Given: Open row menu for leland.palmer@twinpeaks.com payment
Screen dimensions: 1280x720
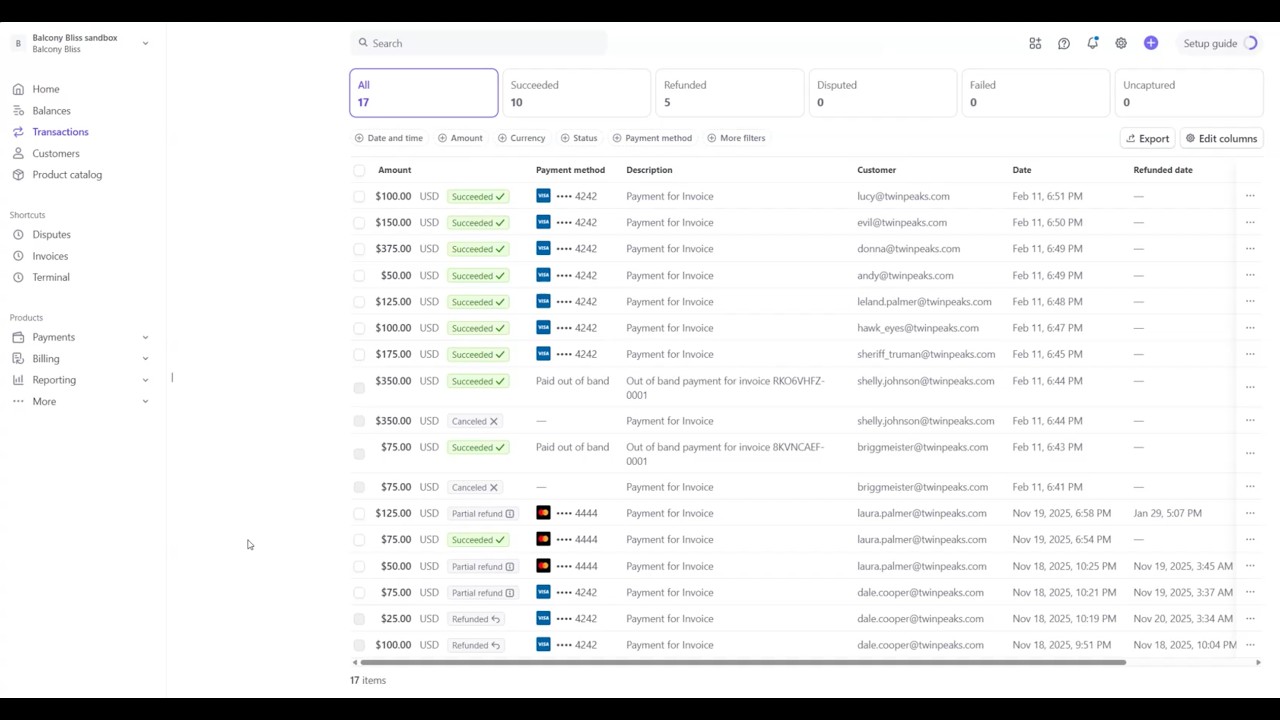Looking at the screenshot, I should tap(1250, 301).
